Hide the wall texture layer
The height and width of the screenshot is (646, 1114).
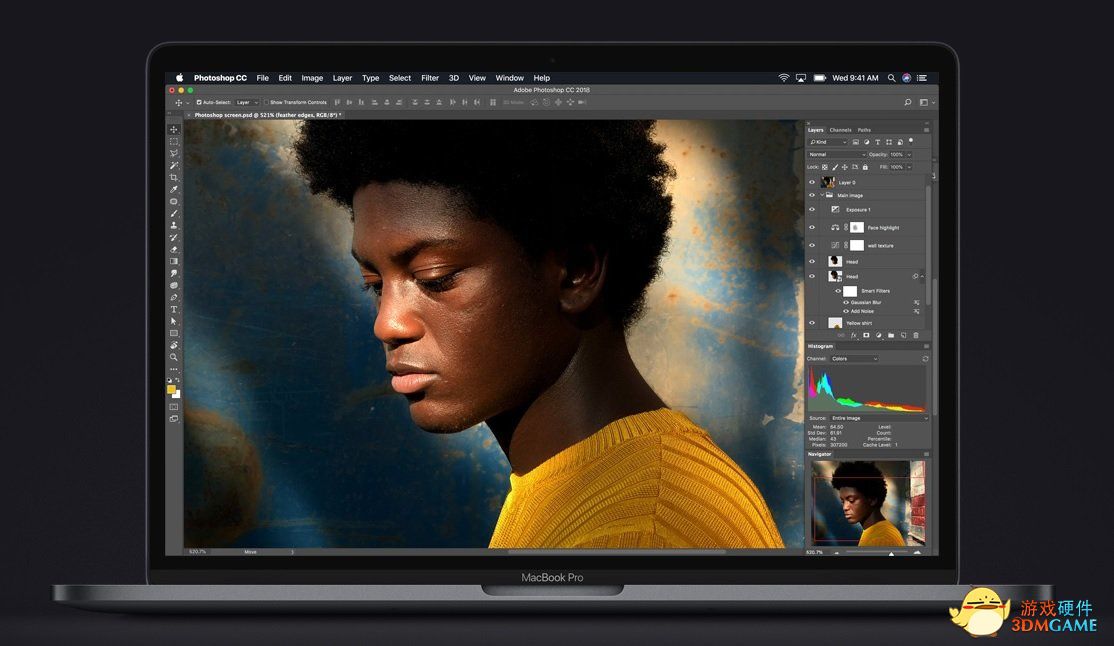click(x=812, y=245)
